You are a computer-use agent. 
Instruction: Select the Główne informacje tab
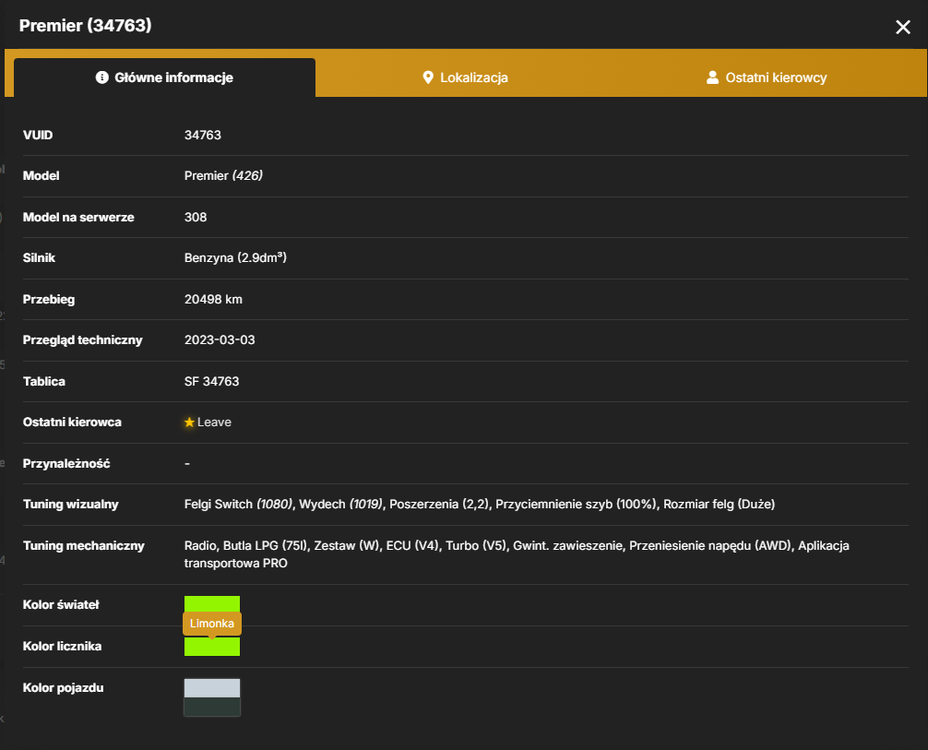click(165, 78)
